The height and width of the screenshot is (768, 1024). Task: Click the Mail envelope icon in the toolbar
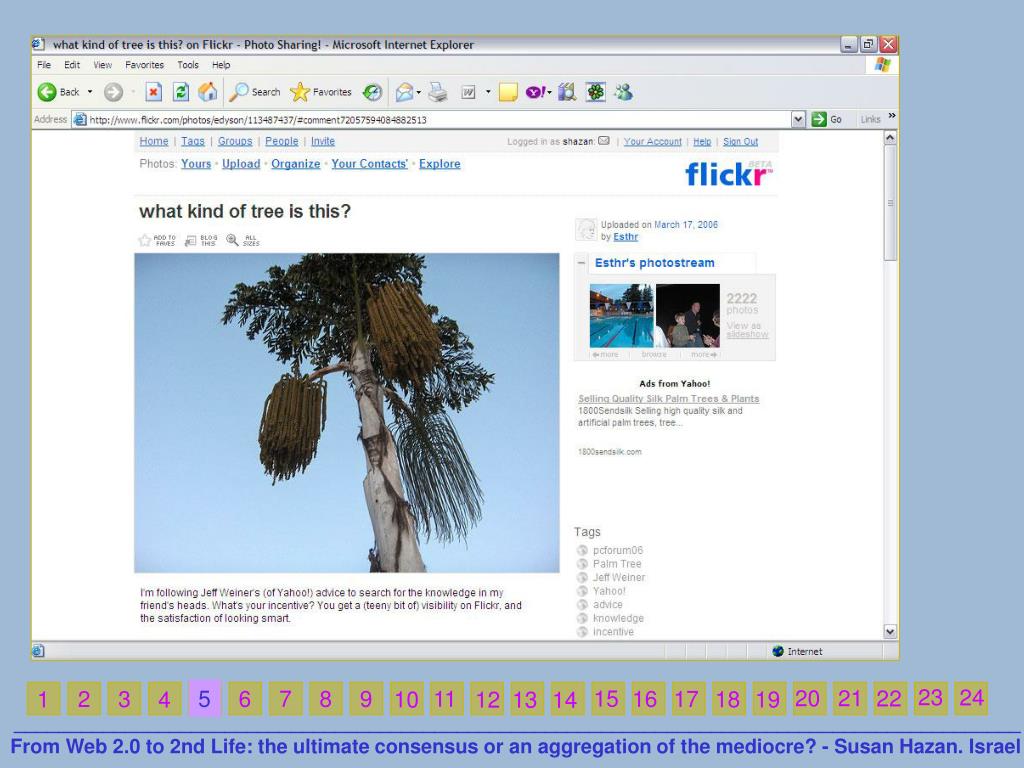point(404,92)
